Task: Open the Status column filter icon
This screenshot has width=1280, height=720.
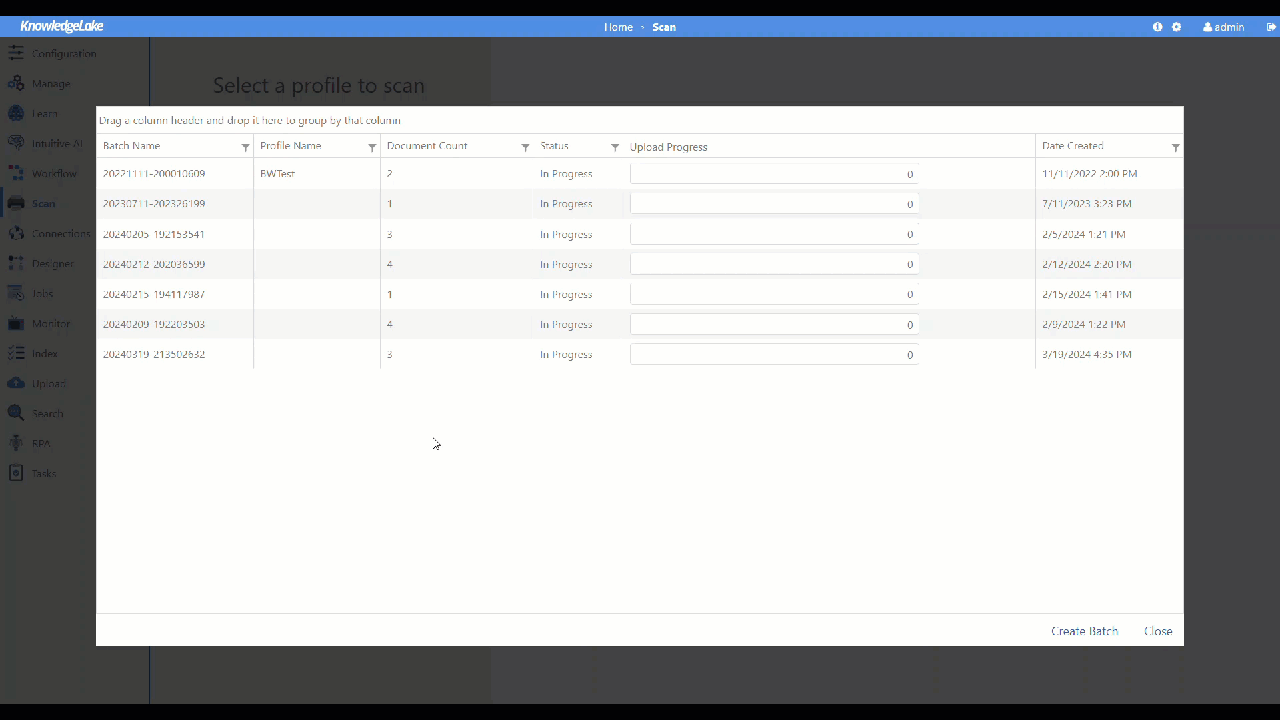Action: pos(615,147)
